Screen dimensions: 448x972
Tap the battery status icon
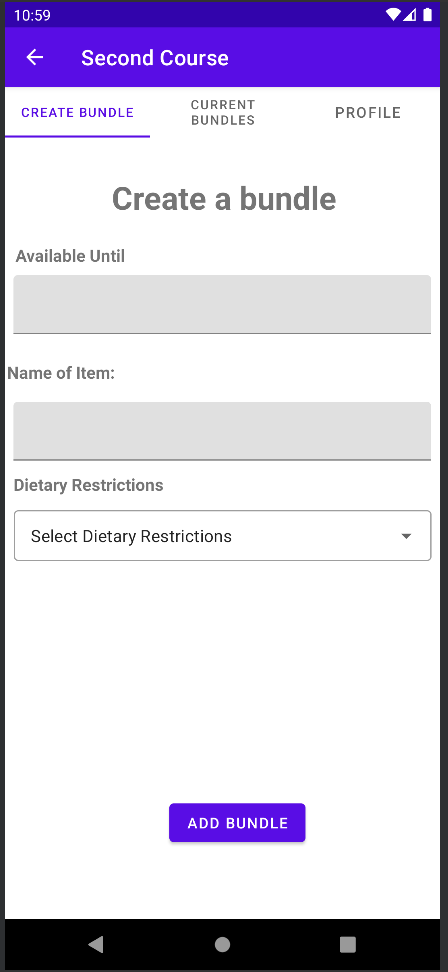click(x=428, y=15)
